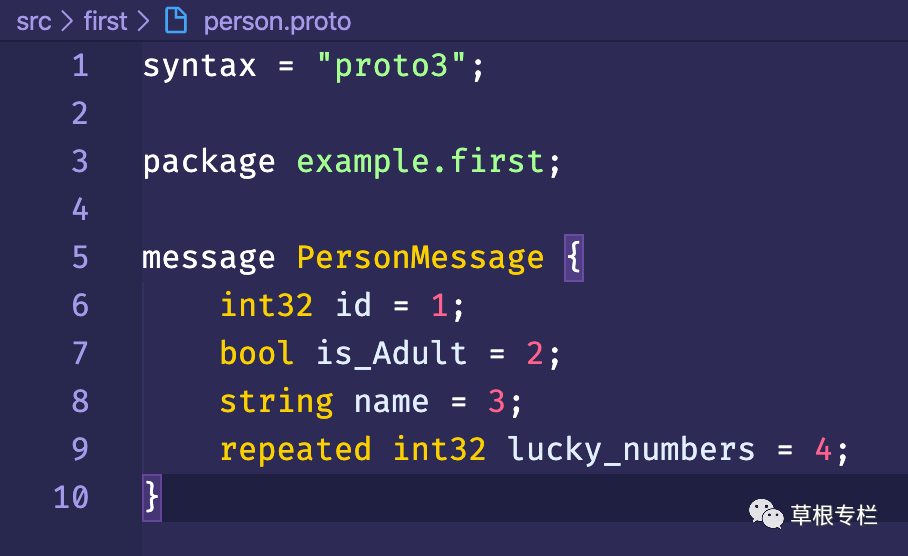Click the PersonMessage identifier
908x556 pixels.
420,258
